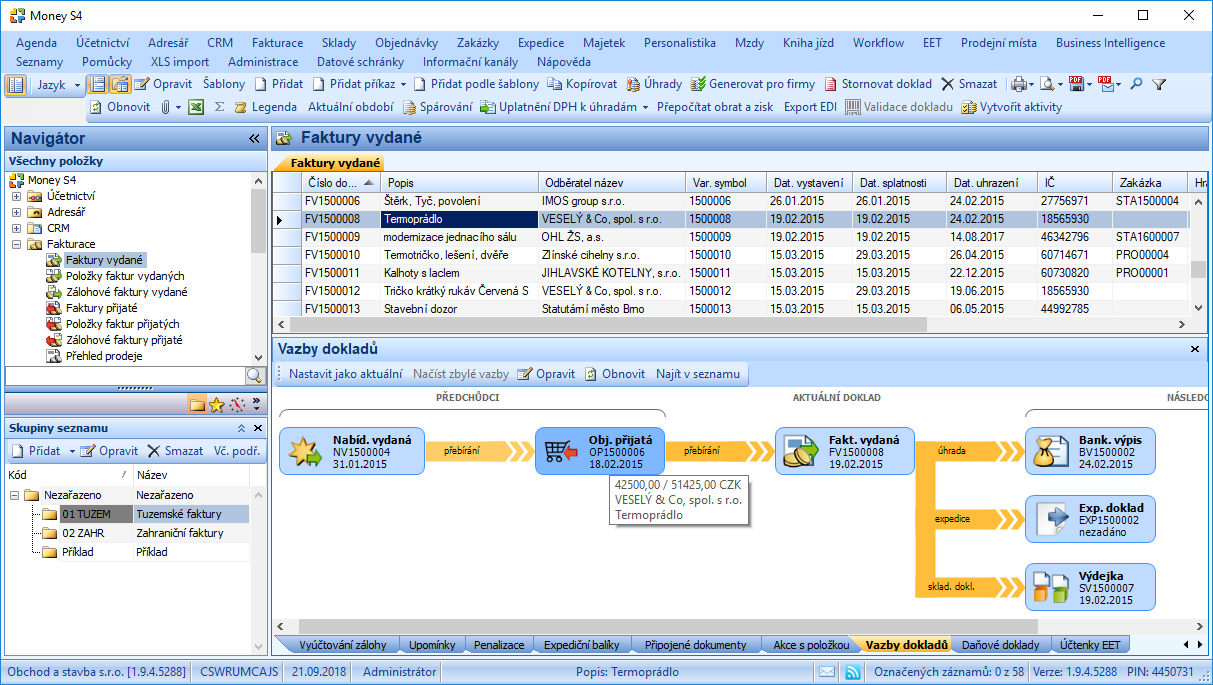Click the folder icon beside the star
Screen dimensions: 1213x685
tap(197, 404)
